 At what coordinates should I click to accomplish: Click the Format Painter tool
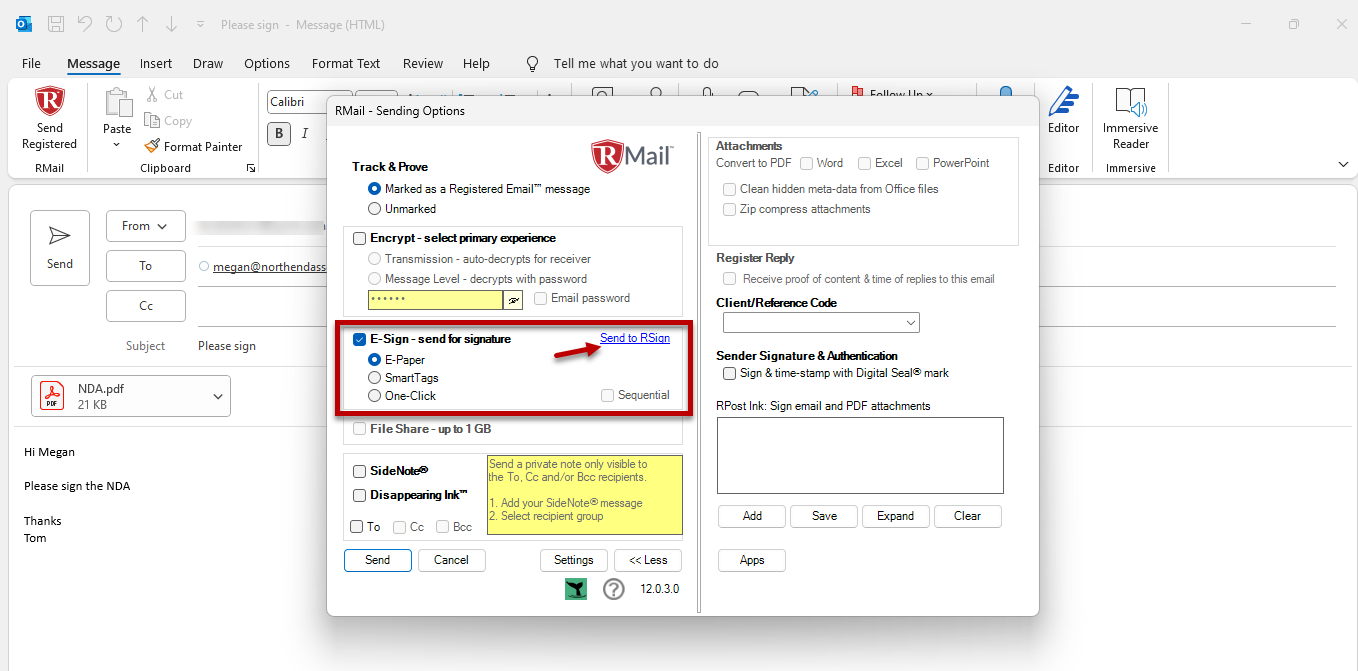click(x=193, y=145)
